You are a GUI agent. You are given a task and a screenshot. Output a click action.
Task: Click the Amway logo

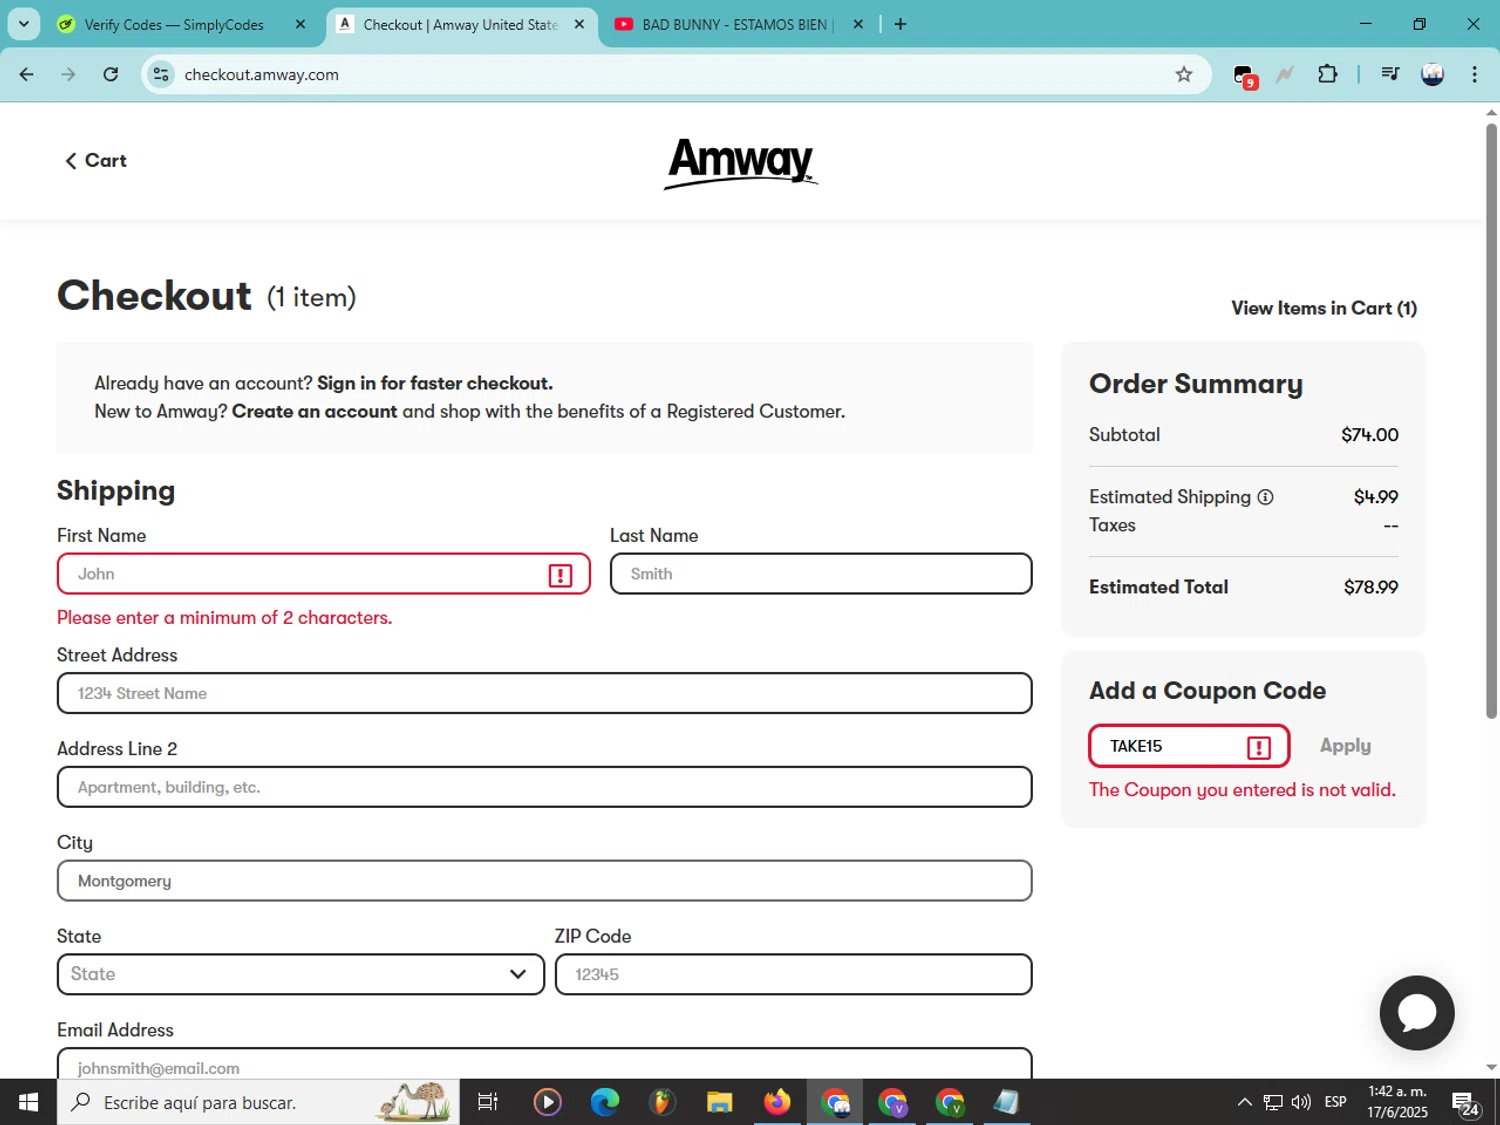pyautogui.click(x=741, y=163)
